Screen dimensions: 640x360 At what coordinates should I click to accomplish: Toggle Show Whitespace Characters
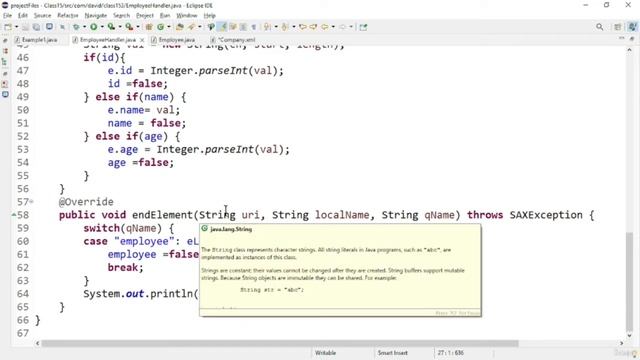(x=253, y=27)
